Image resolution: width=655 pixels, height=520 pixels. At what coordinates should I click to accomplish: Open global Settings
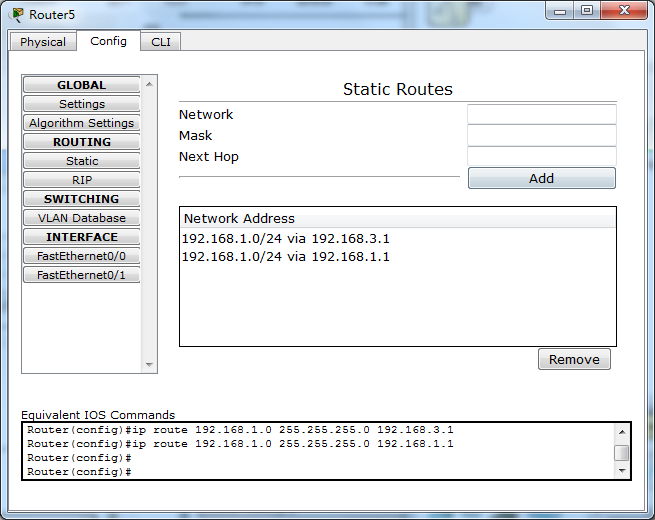(81, 104)
